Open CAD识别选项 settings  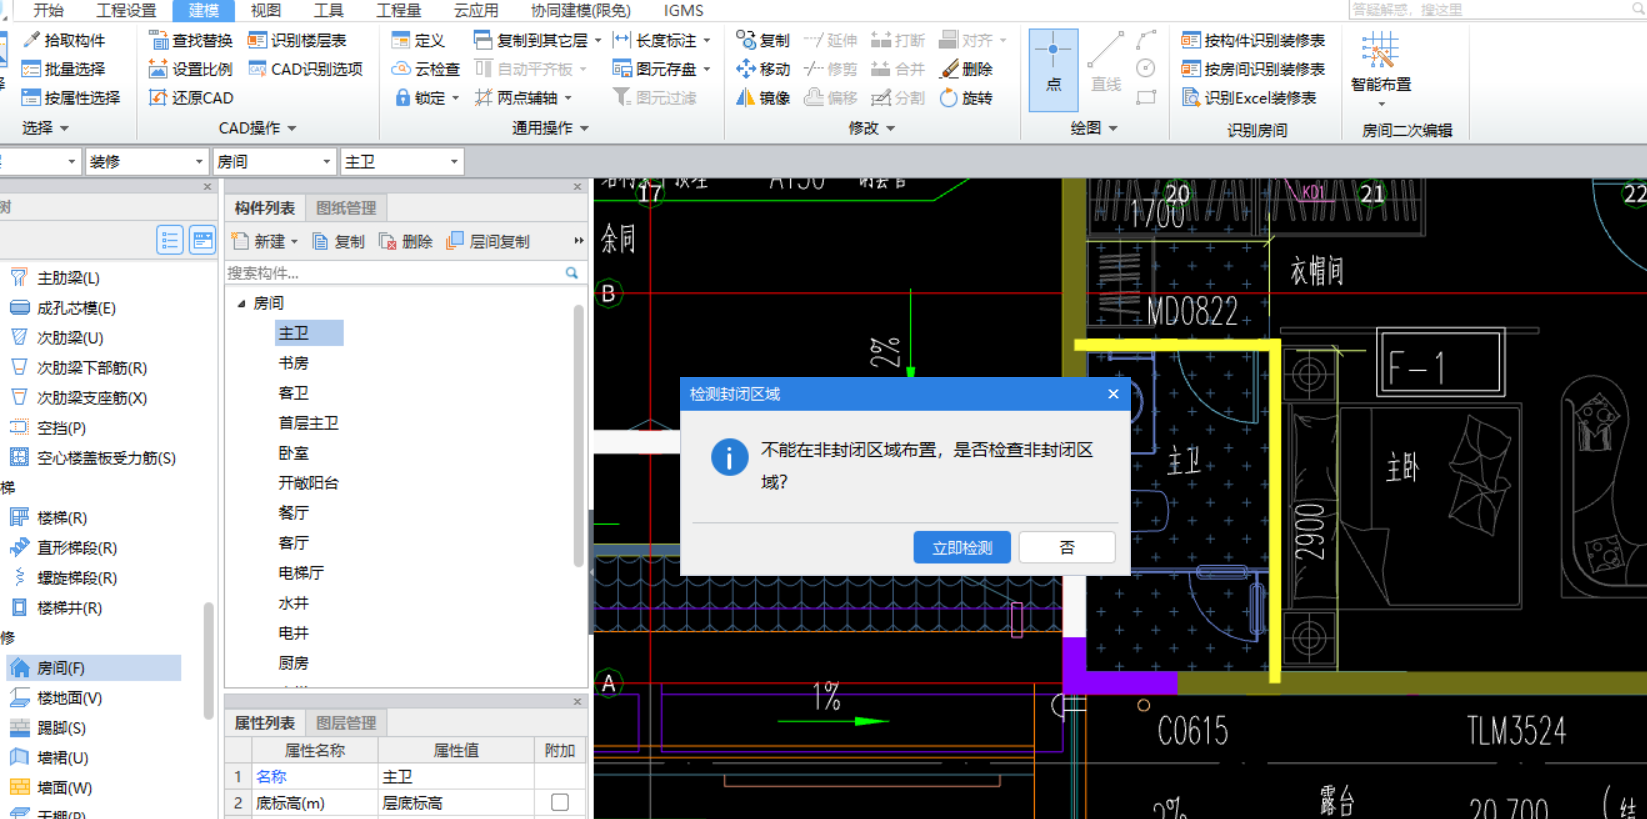(x=305, y=69)
